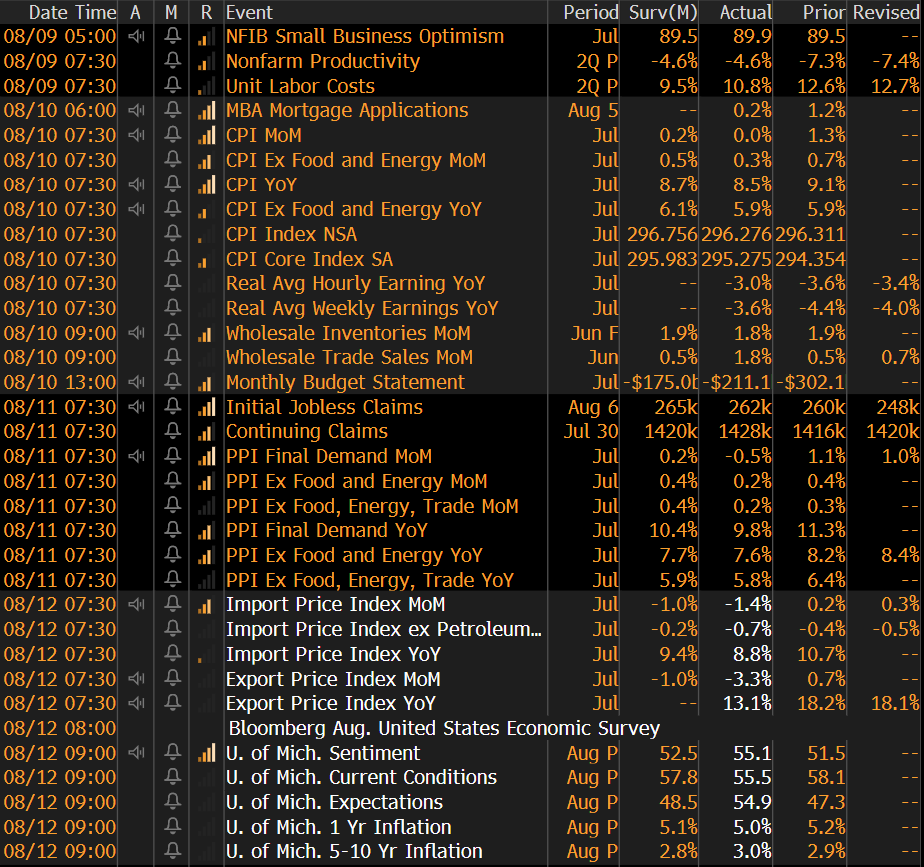Click the Revised column header
Viewport: 924px width, 867px height.
(x=885, y=12)
